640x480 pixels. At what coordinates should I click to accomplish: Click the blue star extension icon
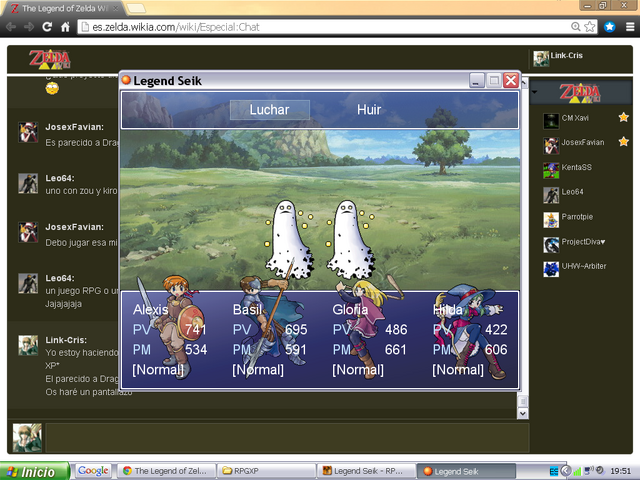pyautogui.click(x=609, y=27)
